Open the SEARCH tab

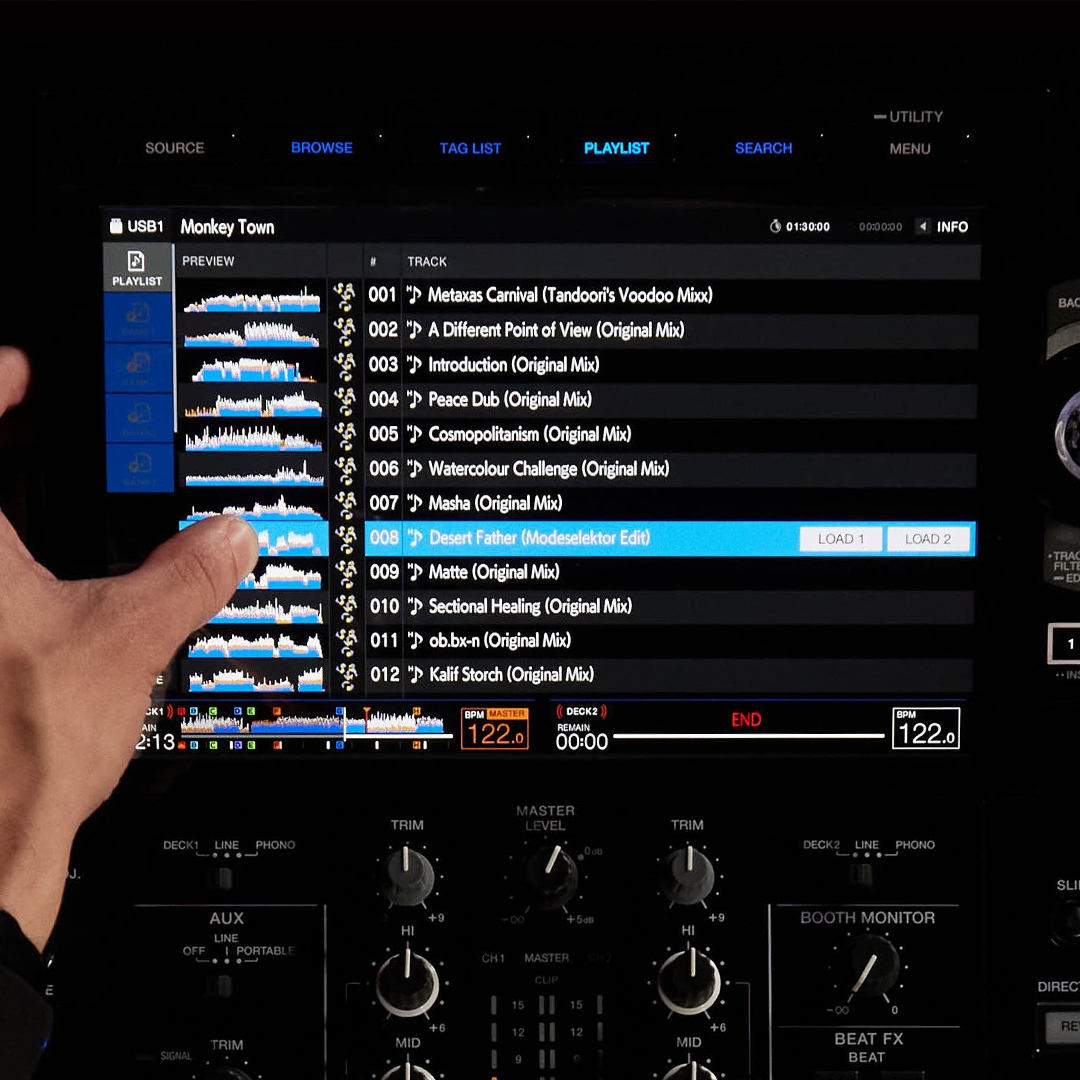click(x=763, y=148)
